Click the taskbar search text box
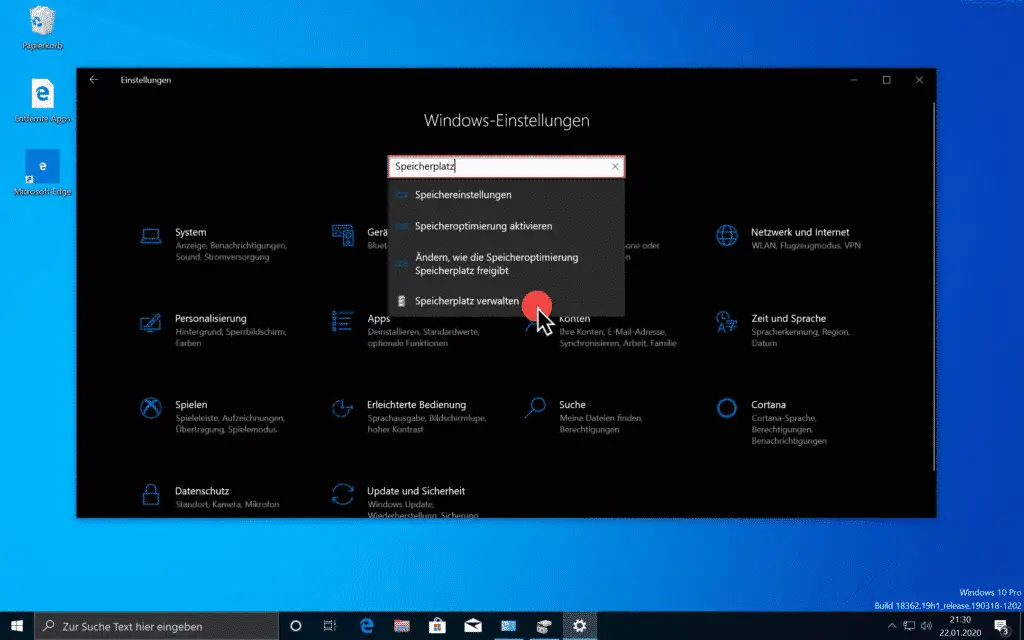Viewport: 1024px width, 640px height. click(x=157, y=626)
